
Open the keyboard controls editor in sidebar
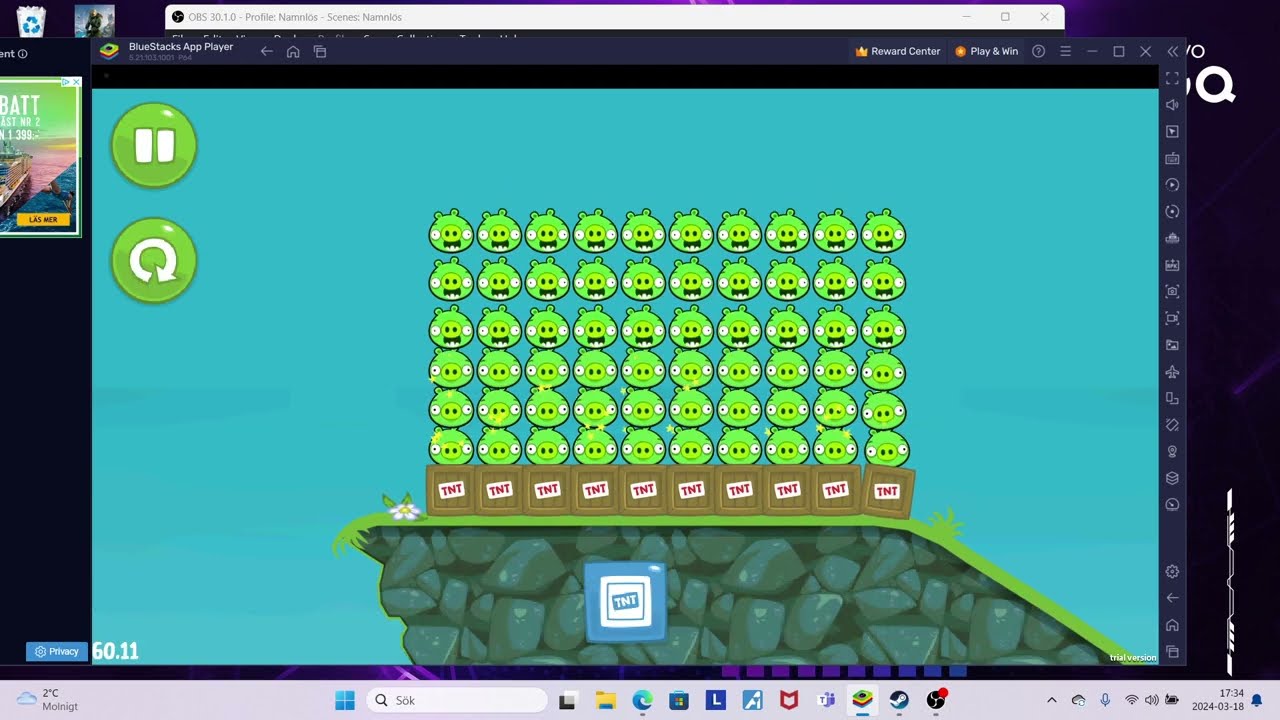click(1172, 158)
